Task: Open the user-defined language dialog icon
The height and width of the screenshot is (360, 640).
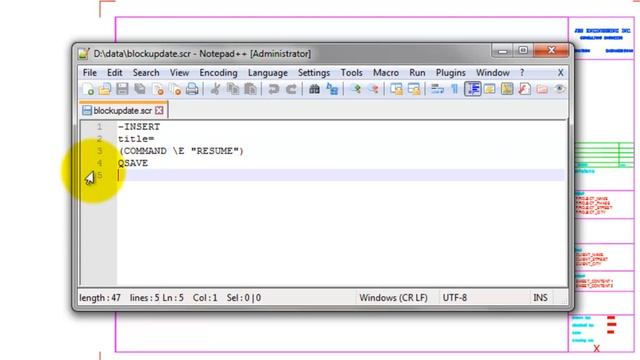Action: click(x=489, y=89)
